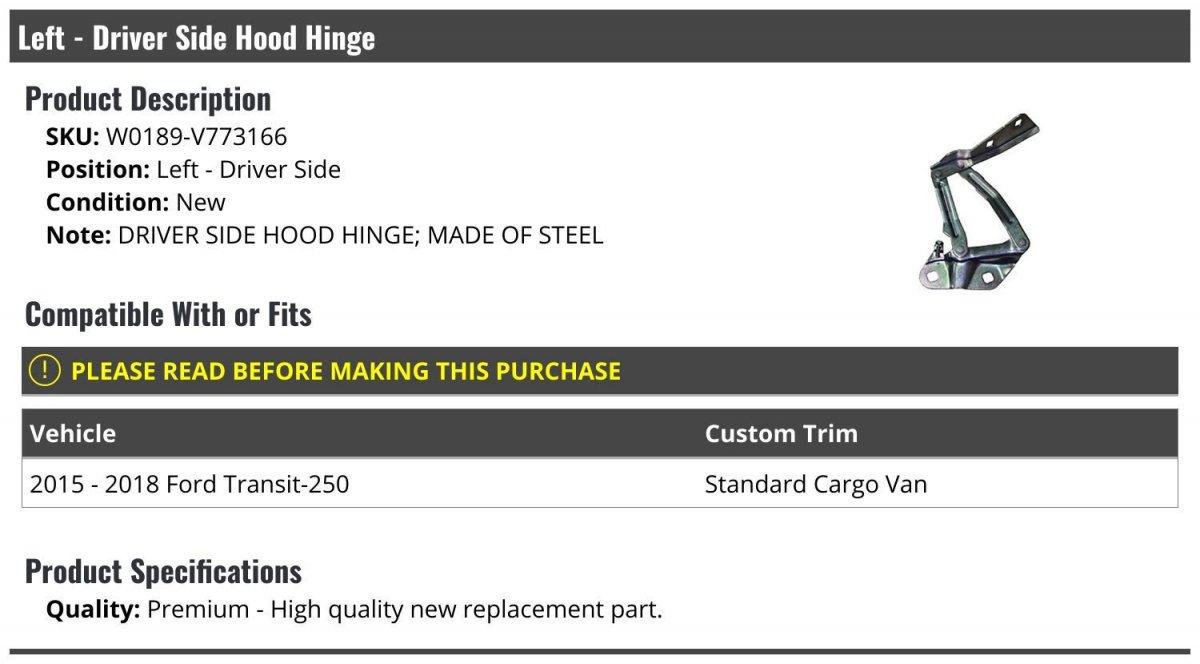Click the 'Note:' bold label

tap(79, 236)
